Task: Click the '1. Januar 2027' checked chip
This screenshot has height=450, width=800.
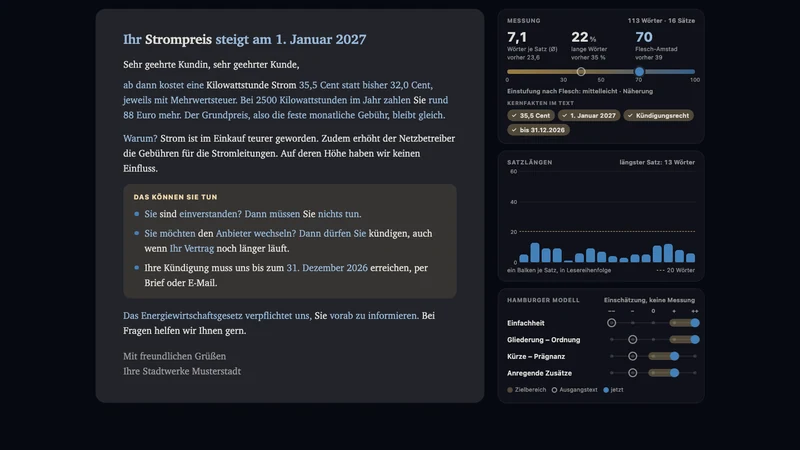Action: (x=589, y=115)
